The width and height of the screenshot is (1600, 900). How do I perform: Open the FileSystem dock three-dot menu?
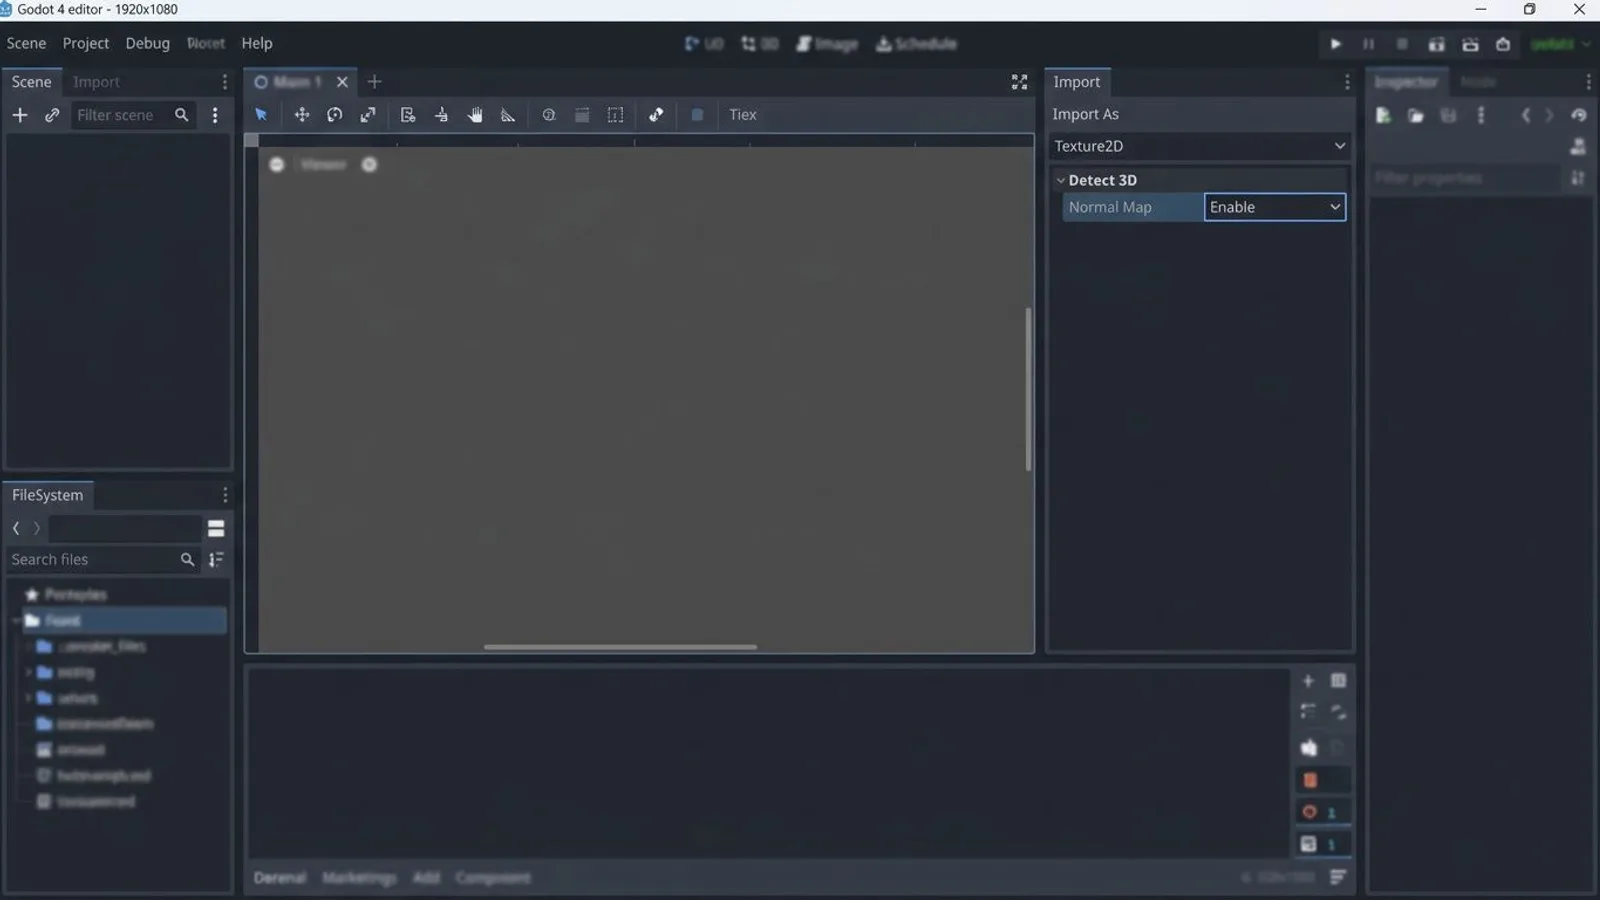(225, 495)
